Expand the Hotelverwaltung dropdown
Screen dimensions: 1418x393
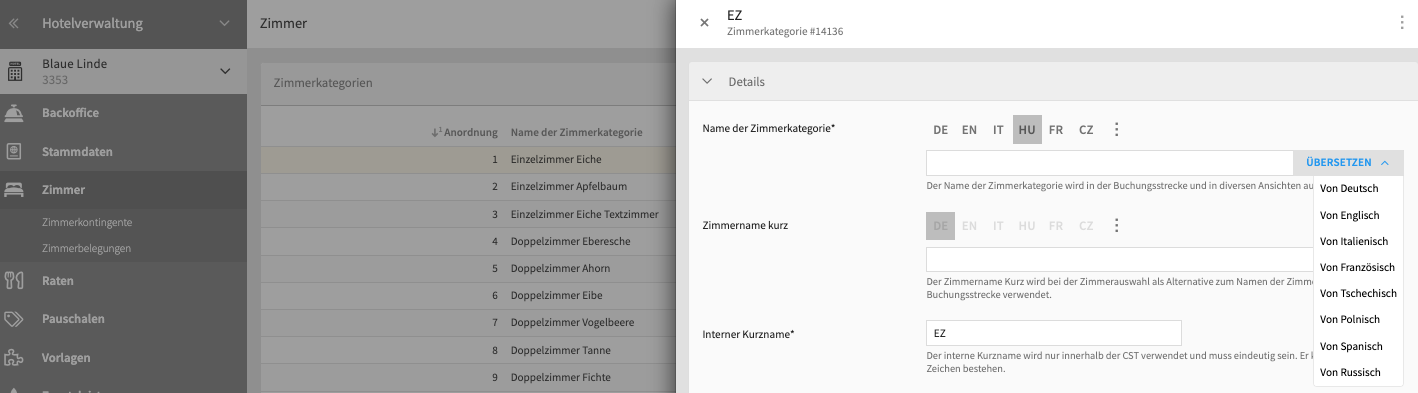tap(225, 23)
